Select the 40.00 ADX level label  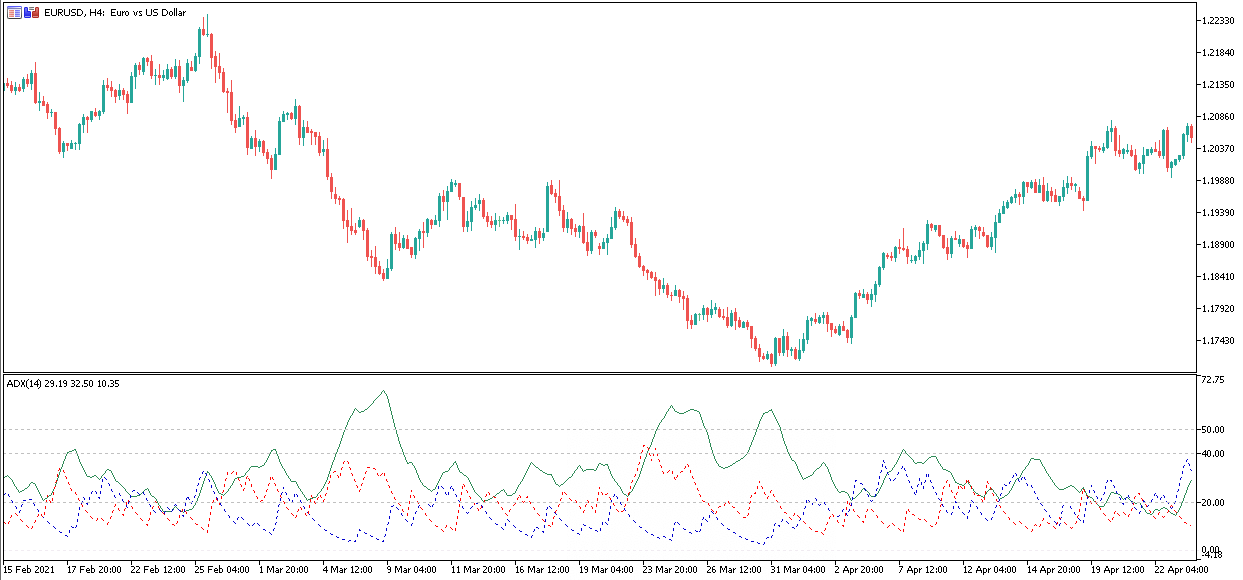click(x=1213, y=454)
